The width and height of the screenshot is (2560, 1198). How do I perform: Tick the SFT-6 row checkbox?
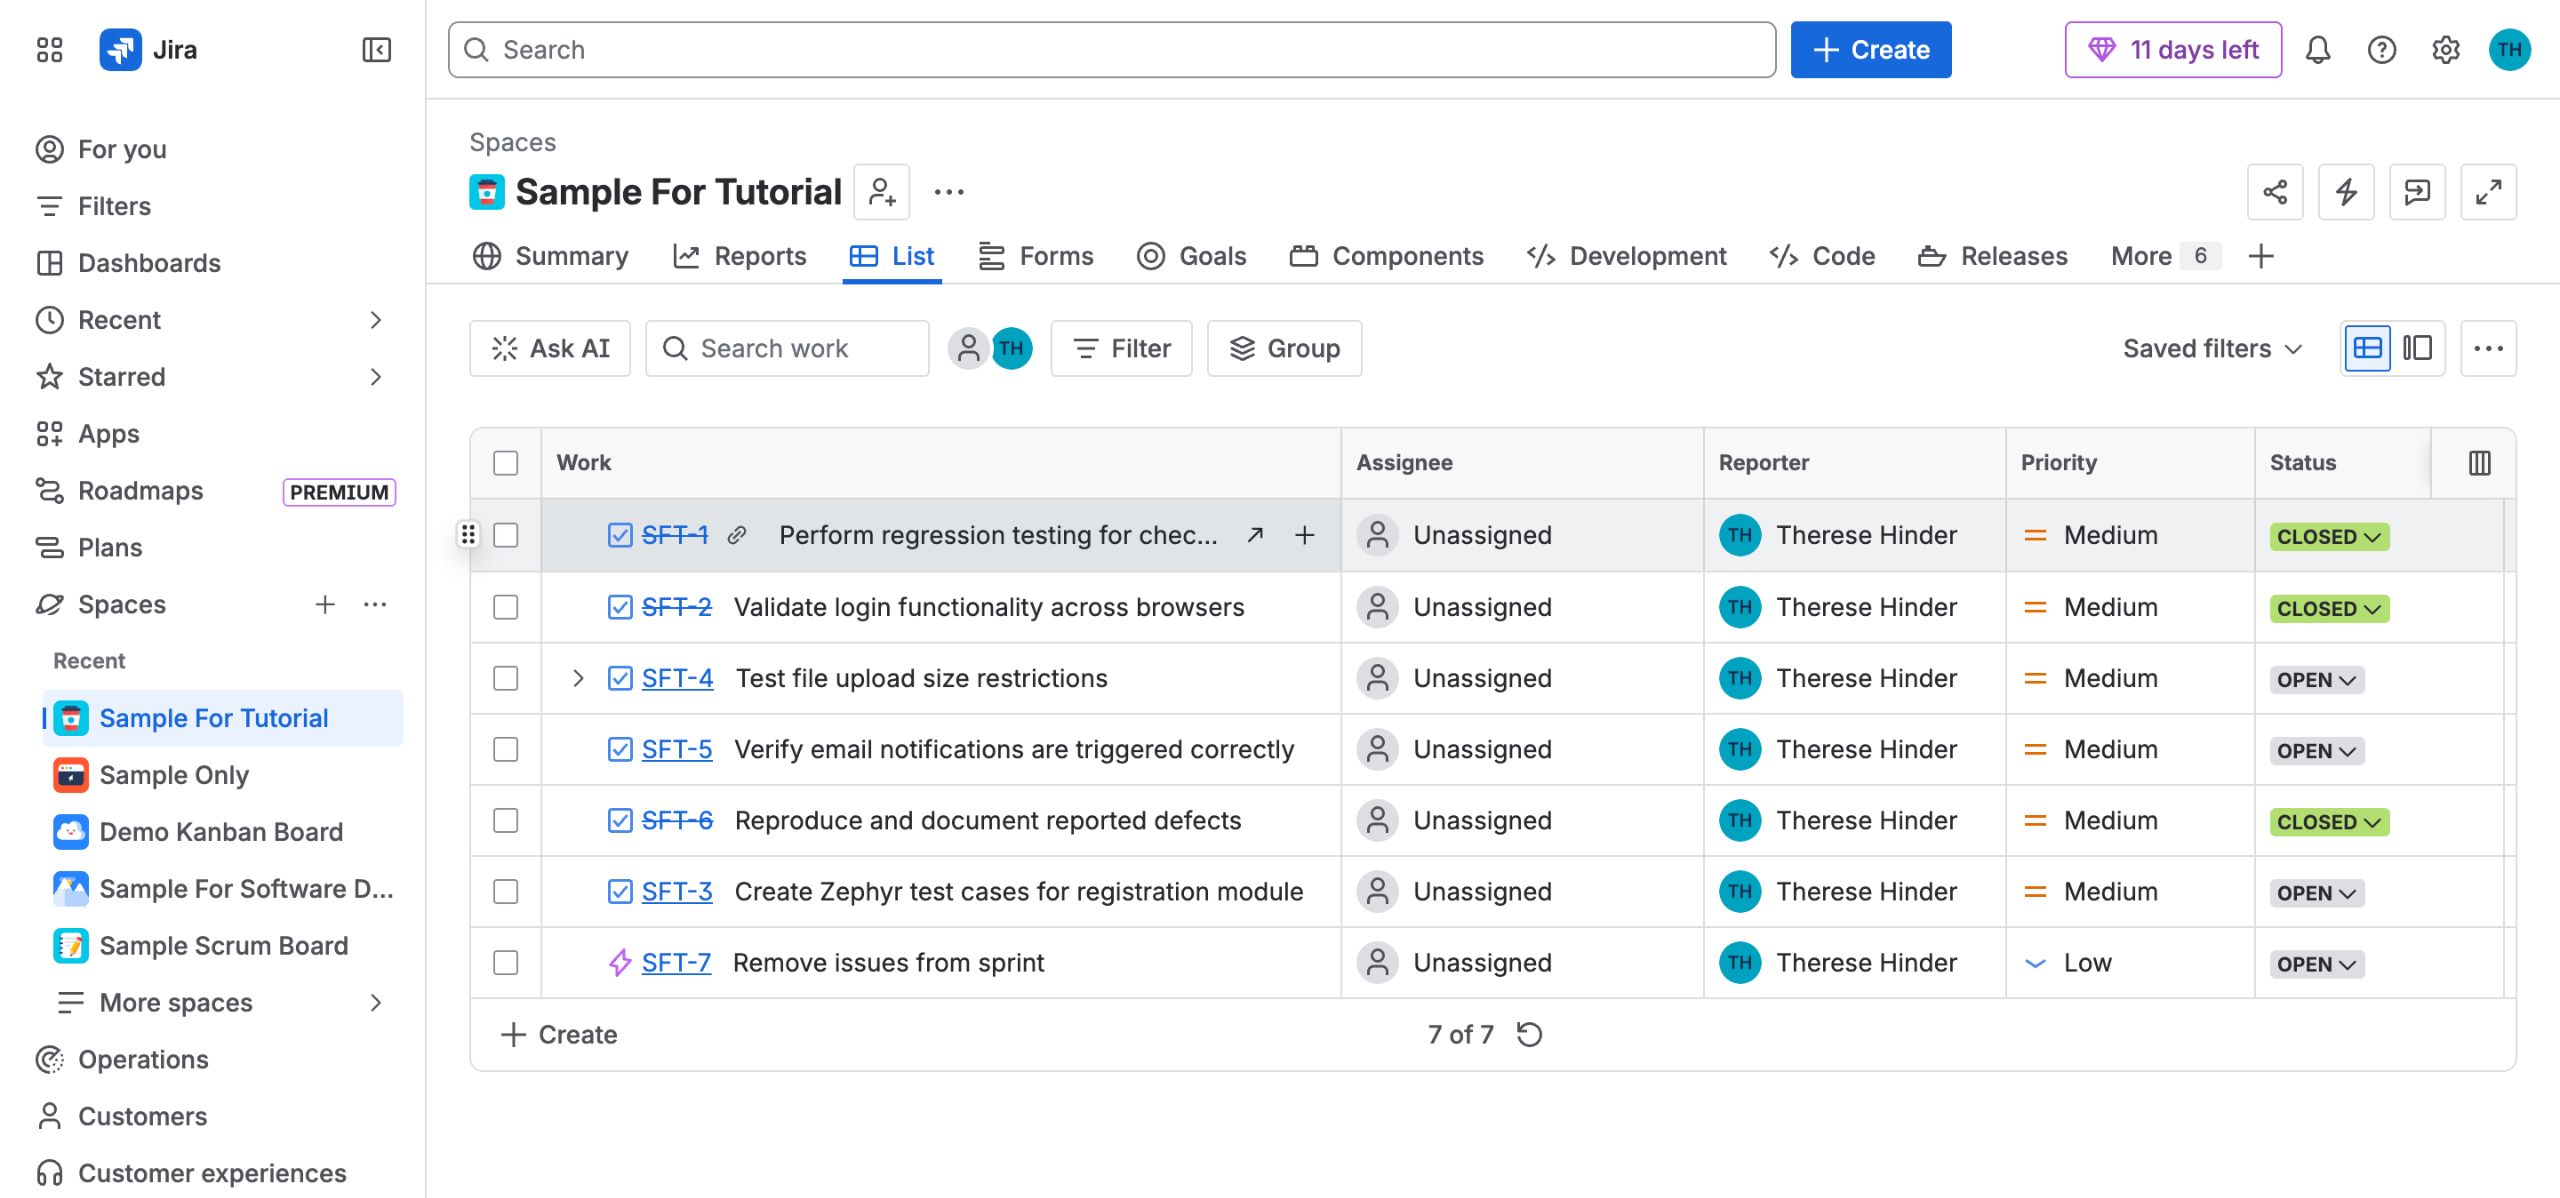pyautogui.click(x=506, y=820)
